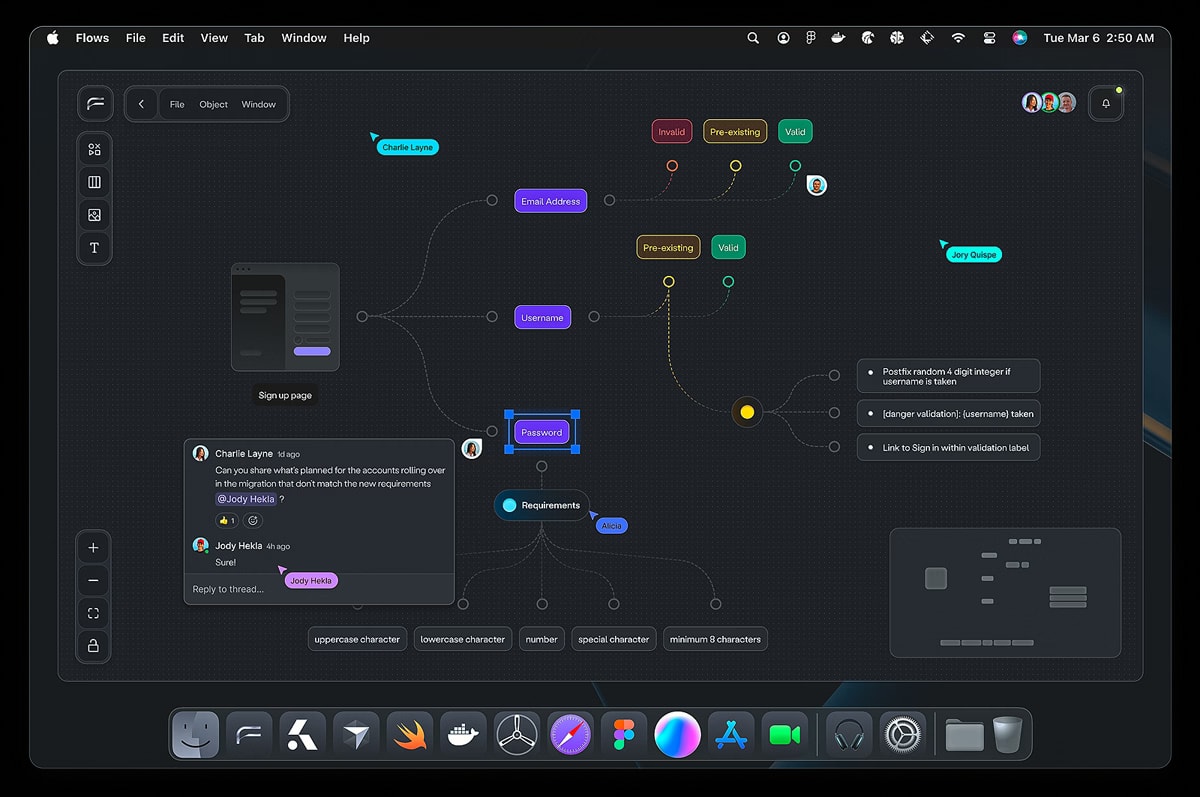Select the Text tool in the left toolbar
The height and width of the screenshot is (797, 1200).
tap(94, 247)
